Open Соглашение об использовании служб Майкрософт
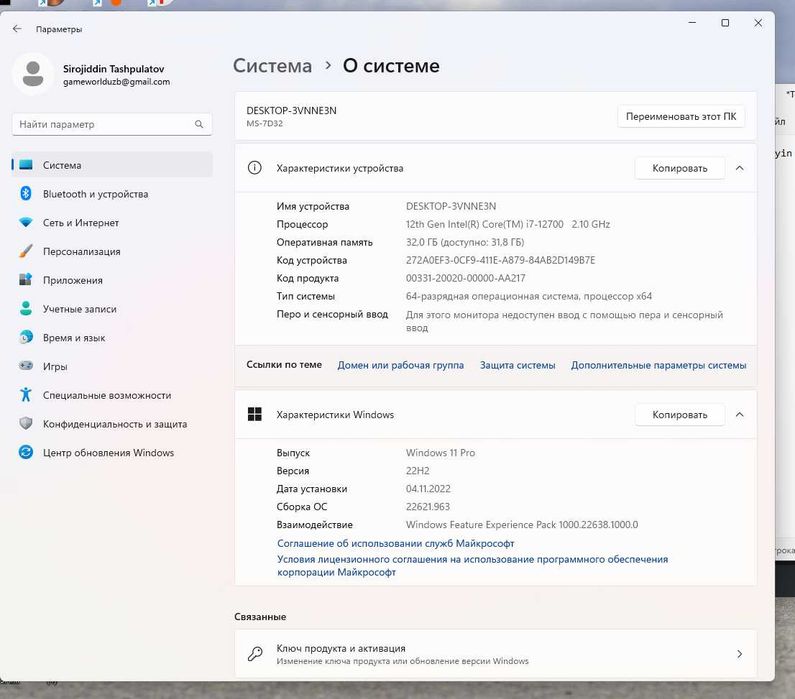This screenshot has height=699, width=795. pyautogui.click(x=395, y=543)
